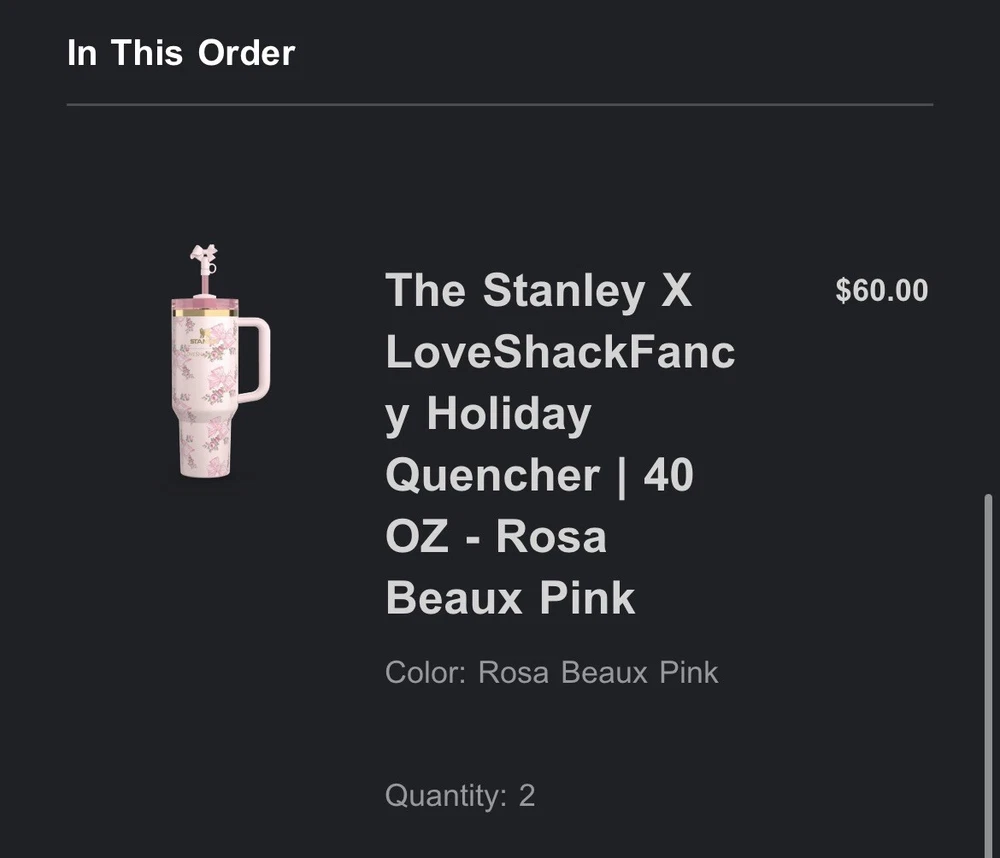Viewport: 1000px width, 858px height.
Task: Click the "Quencher | 40" title line
Action: pos(539,475)
